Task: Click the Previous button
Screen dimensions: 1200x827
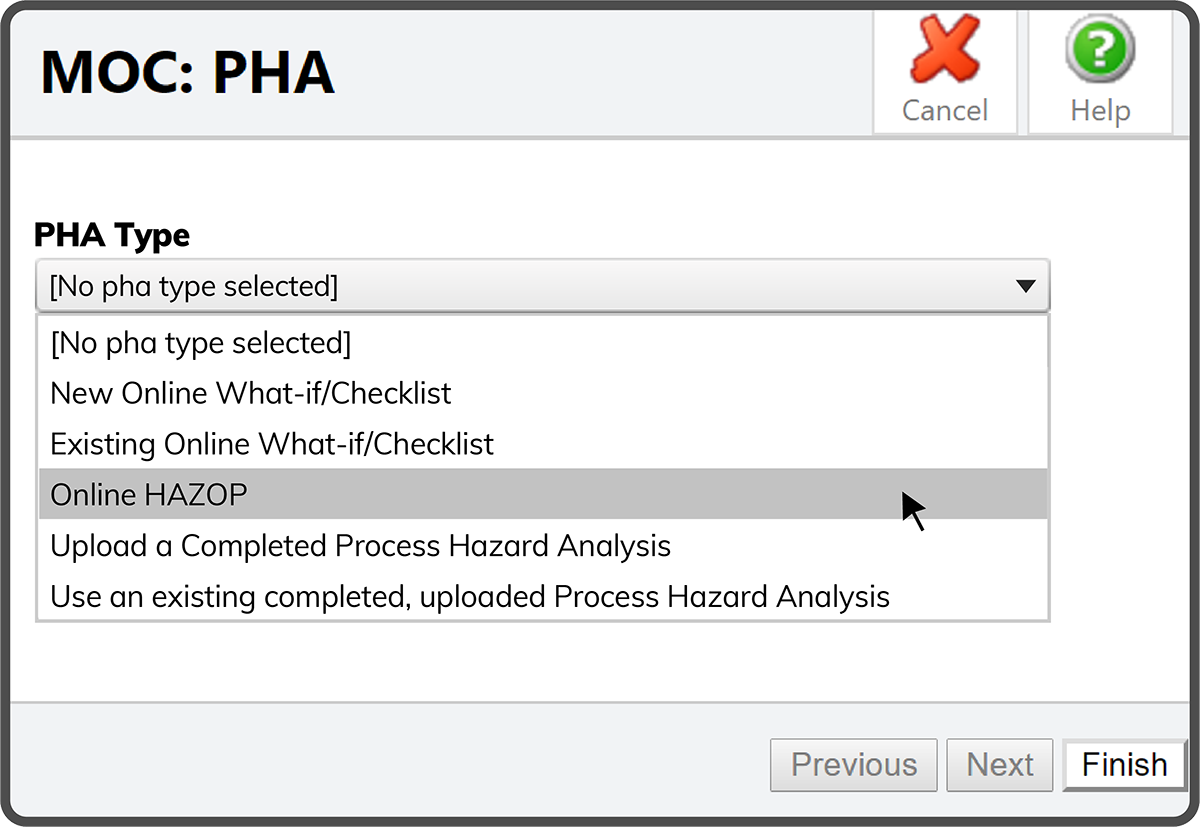Action: 853,765
